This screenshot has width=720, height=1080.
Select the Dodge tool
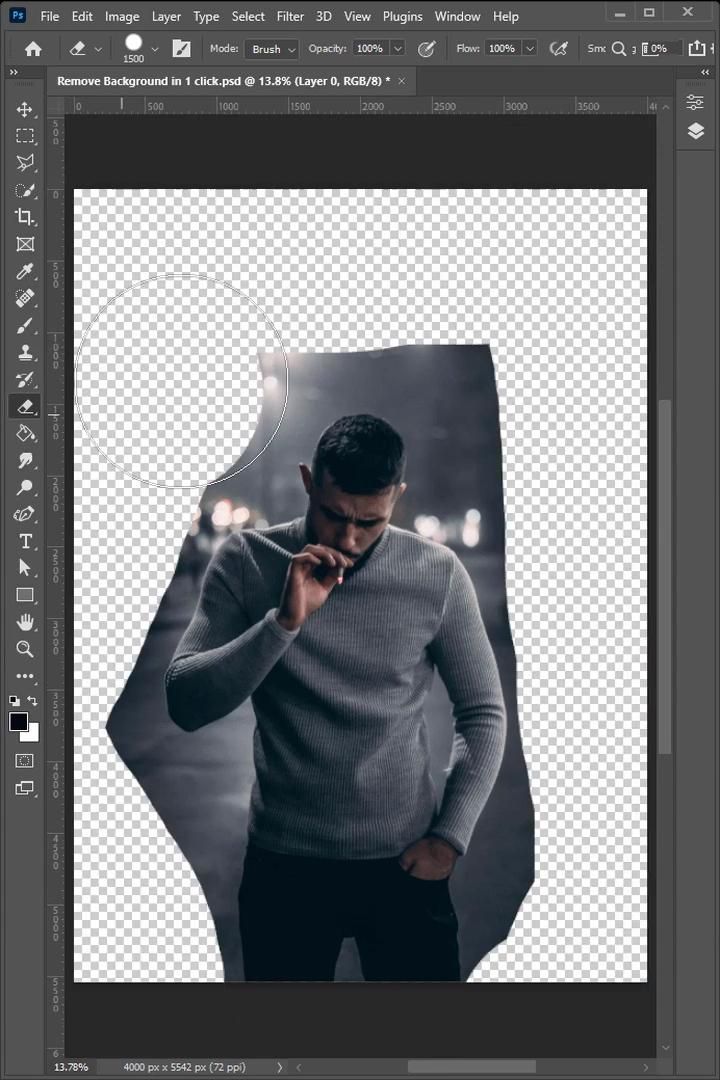[x=25, y=488]
